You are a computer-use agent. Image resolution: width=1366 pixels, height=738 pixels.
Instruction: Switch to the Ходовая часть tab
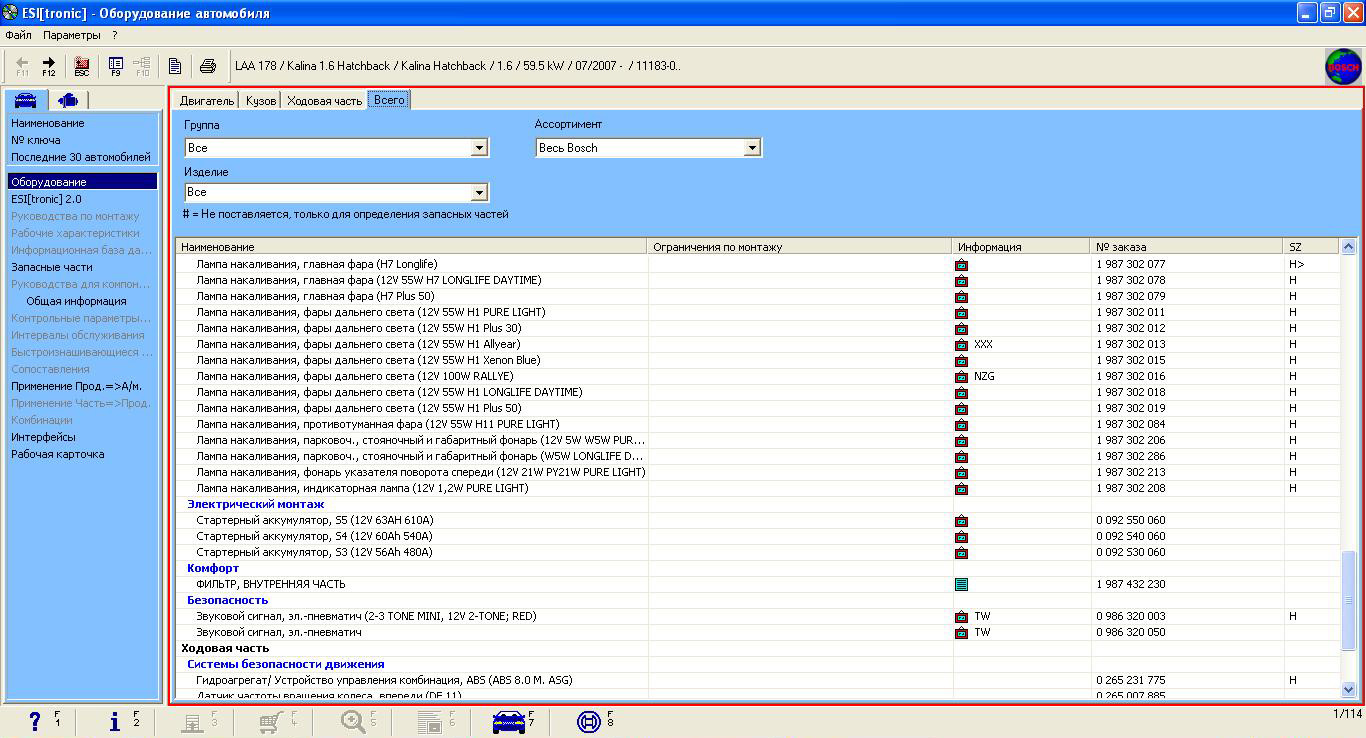point(324,100)
